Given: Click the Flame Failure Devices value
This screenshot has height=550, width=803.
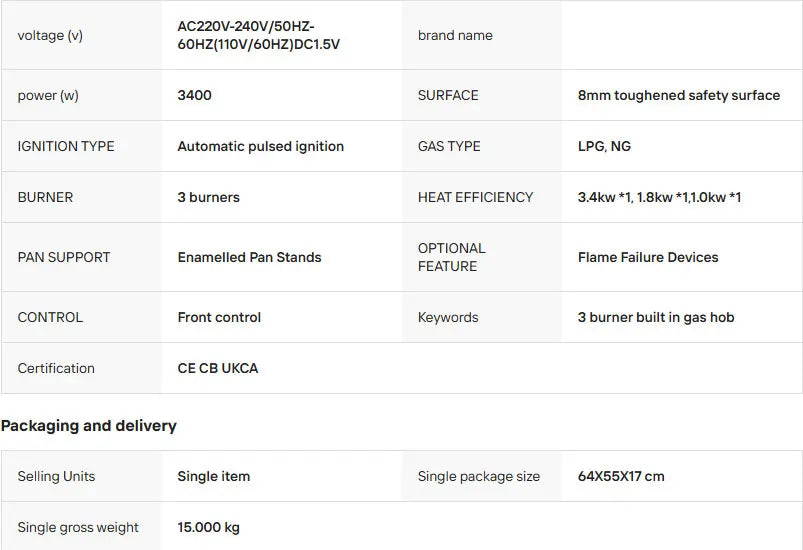Looking at the screenshot, I should (x=648, y=257).
